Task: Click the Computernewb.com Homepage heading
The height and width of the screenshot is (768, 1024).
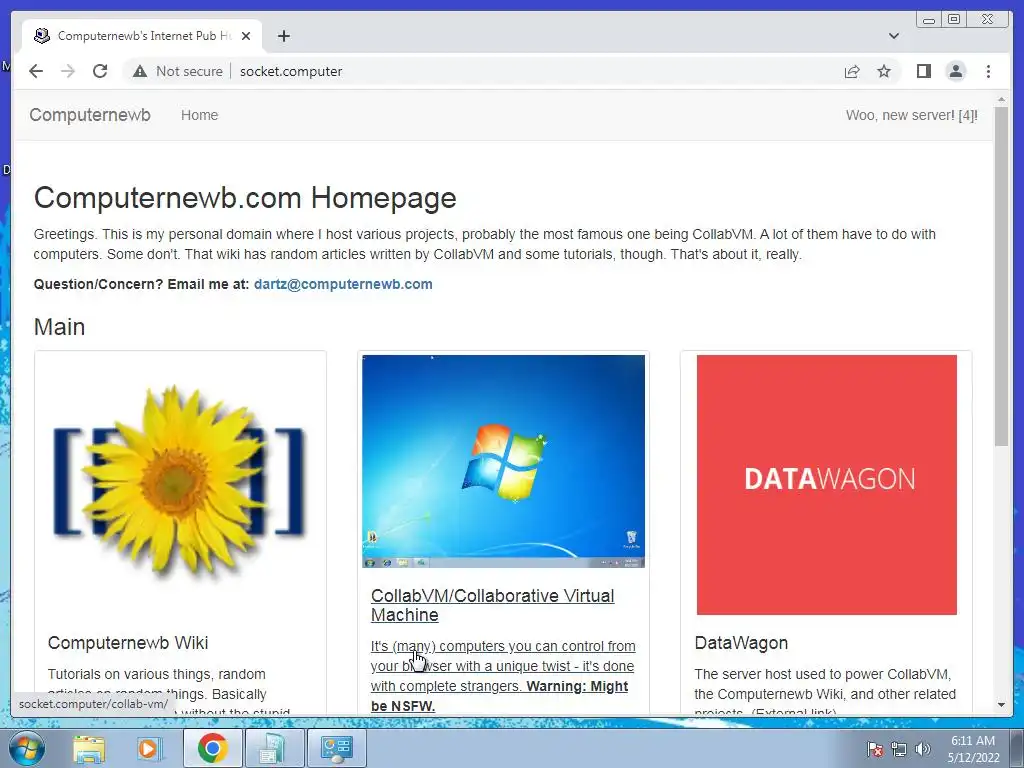Action: 245,197
